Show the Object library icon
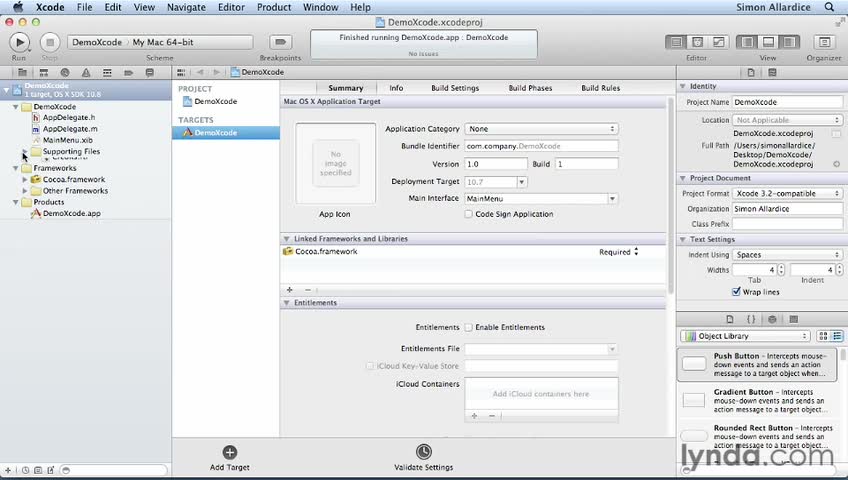The image size is (848, 480). (772, 319)
